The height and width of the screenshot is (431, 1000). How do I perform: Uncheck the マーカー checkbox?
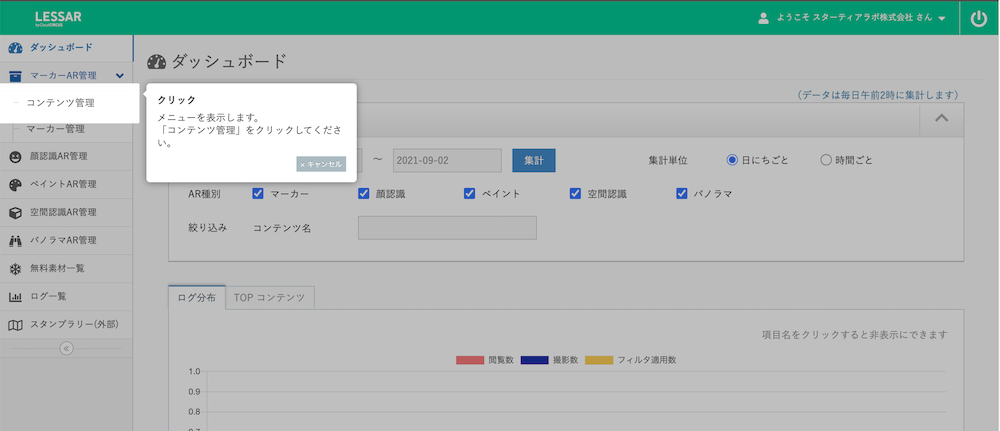click(258, 194)
